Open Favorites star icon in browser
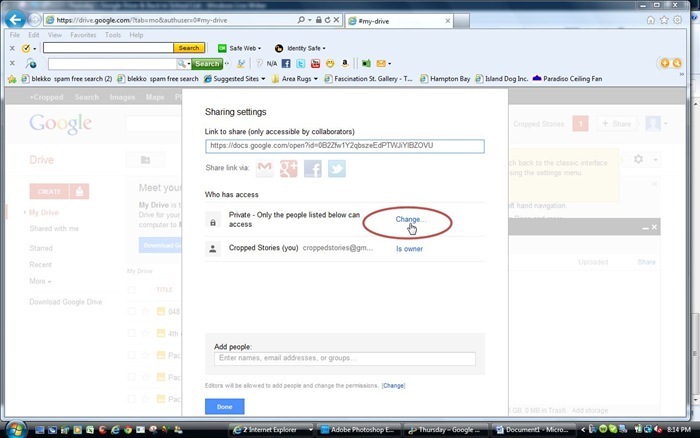Image resolution: width=700 pixels, height=438 pixels. click(664, 20)
